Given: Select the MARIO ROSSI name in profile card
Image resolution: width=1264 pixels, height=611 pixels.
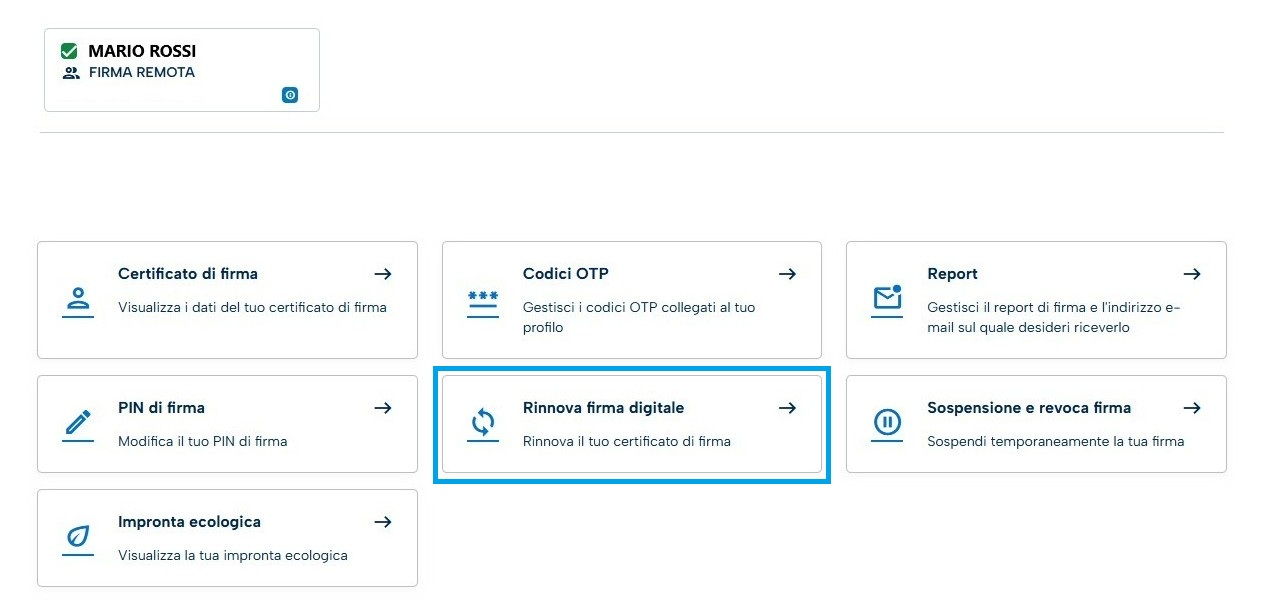Looking at the screenshot, I should 142,51.
